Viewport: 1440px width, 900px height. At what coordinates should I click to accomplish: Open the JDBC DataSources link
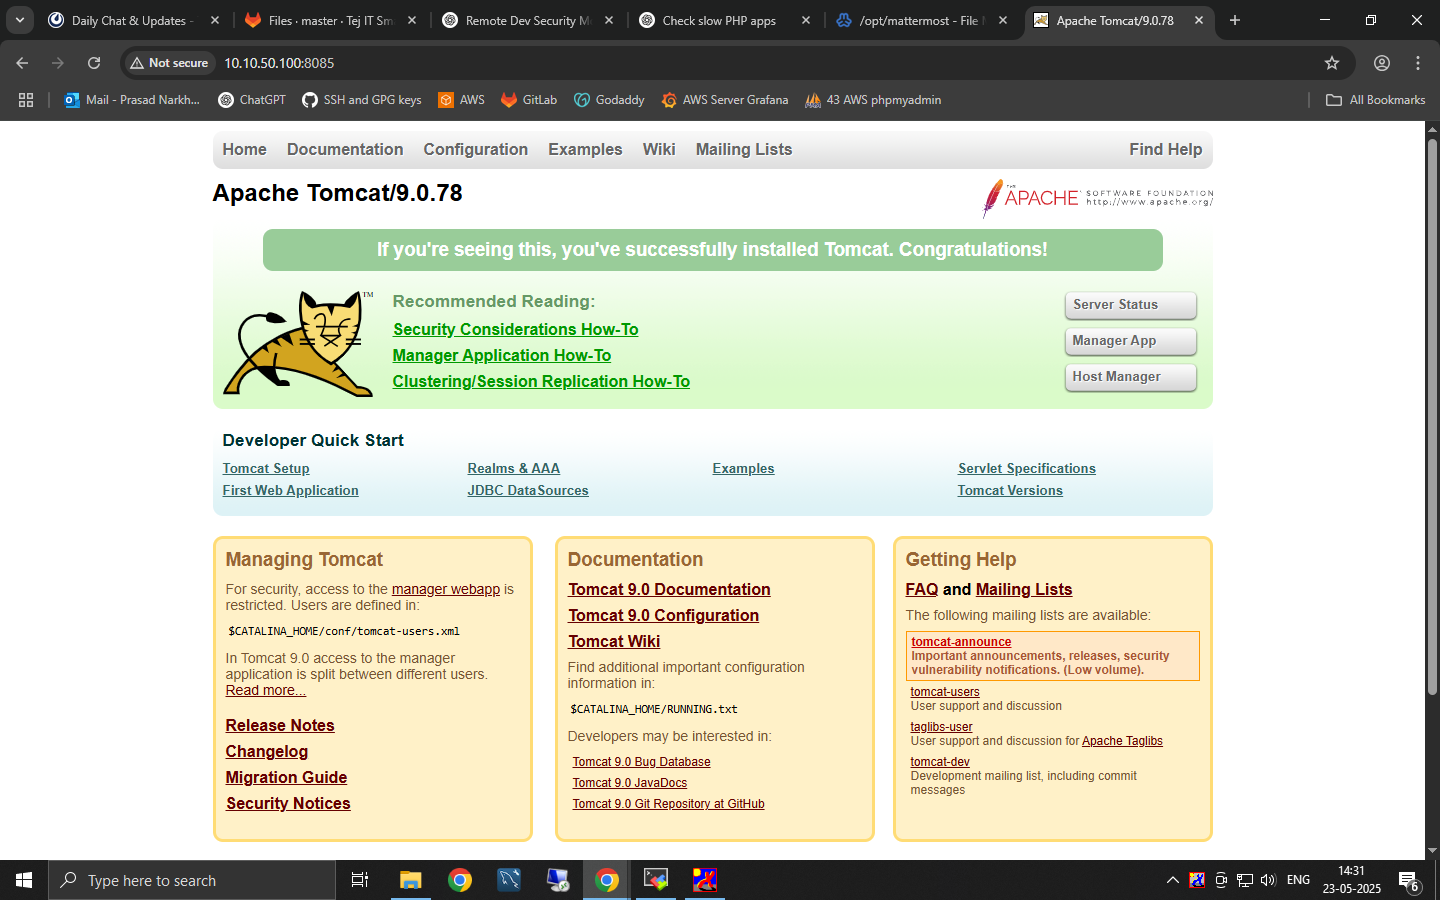[x=528, y=490]
